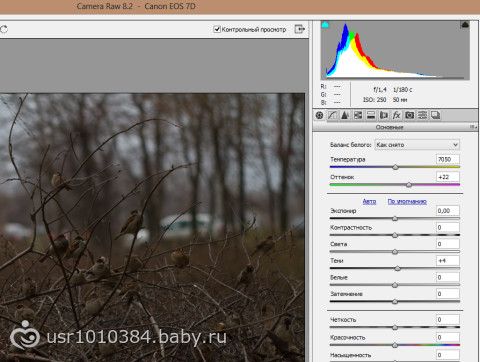Focus the Света value field
The width and height of the screenshot is (480, 362).
click(448, 244)
